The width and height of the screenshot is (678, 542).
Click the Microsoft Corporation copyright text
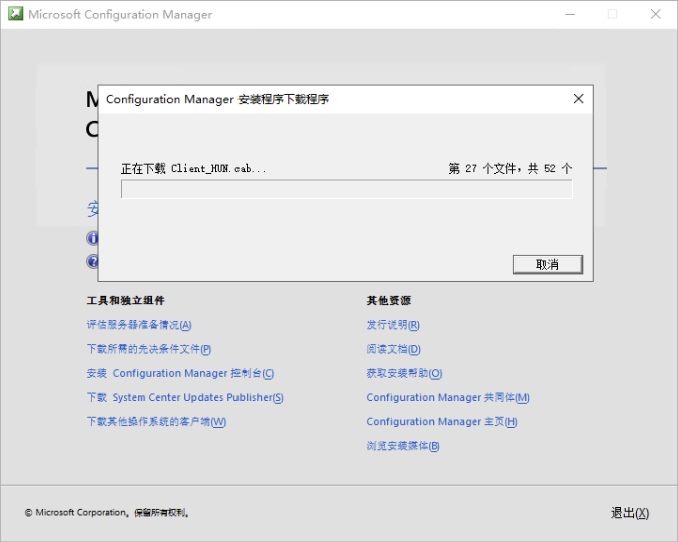coord(107,513)
